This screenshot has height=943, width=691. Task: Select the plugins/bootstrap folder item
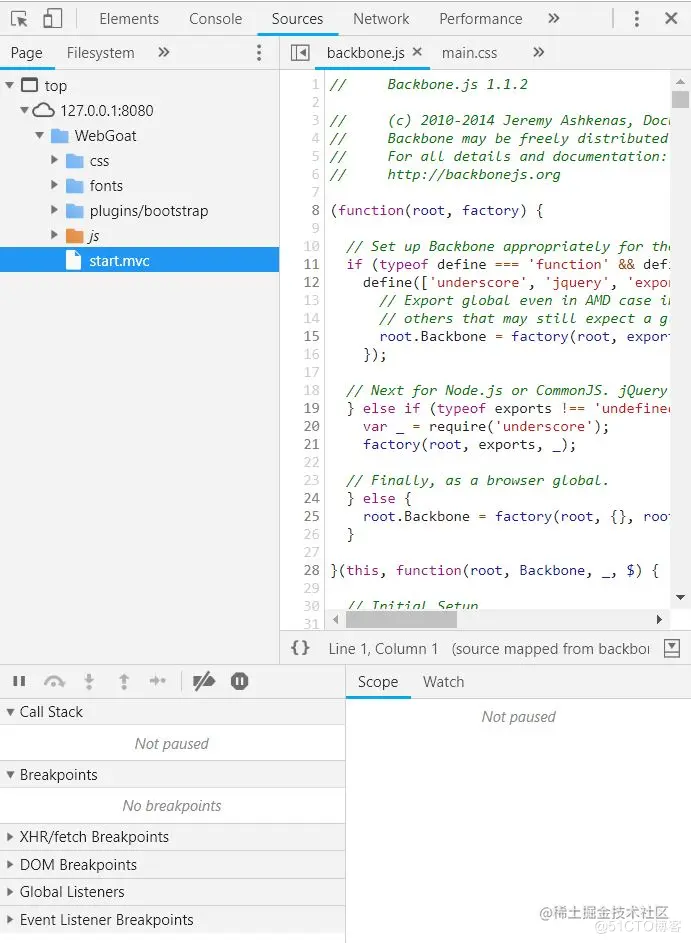pyautogui.click(x=149, y=211)
